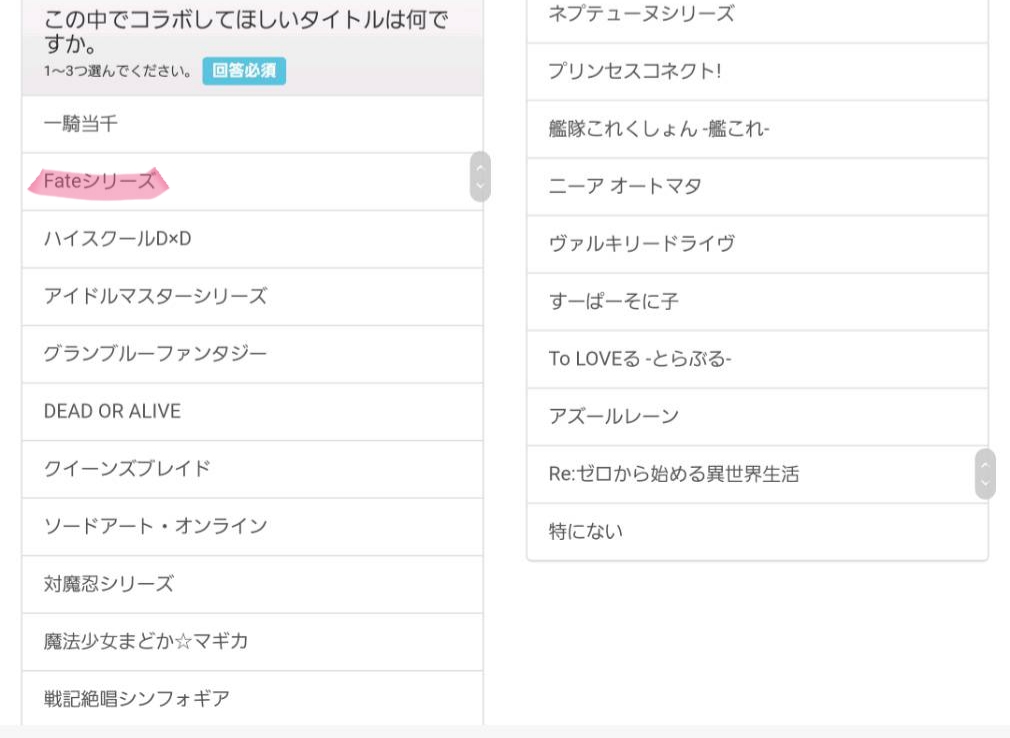Pick ソードアート・オンライン option
Viewport: 1010px width, 738px height.
point(155,526)
